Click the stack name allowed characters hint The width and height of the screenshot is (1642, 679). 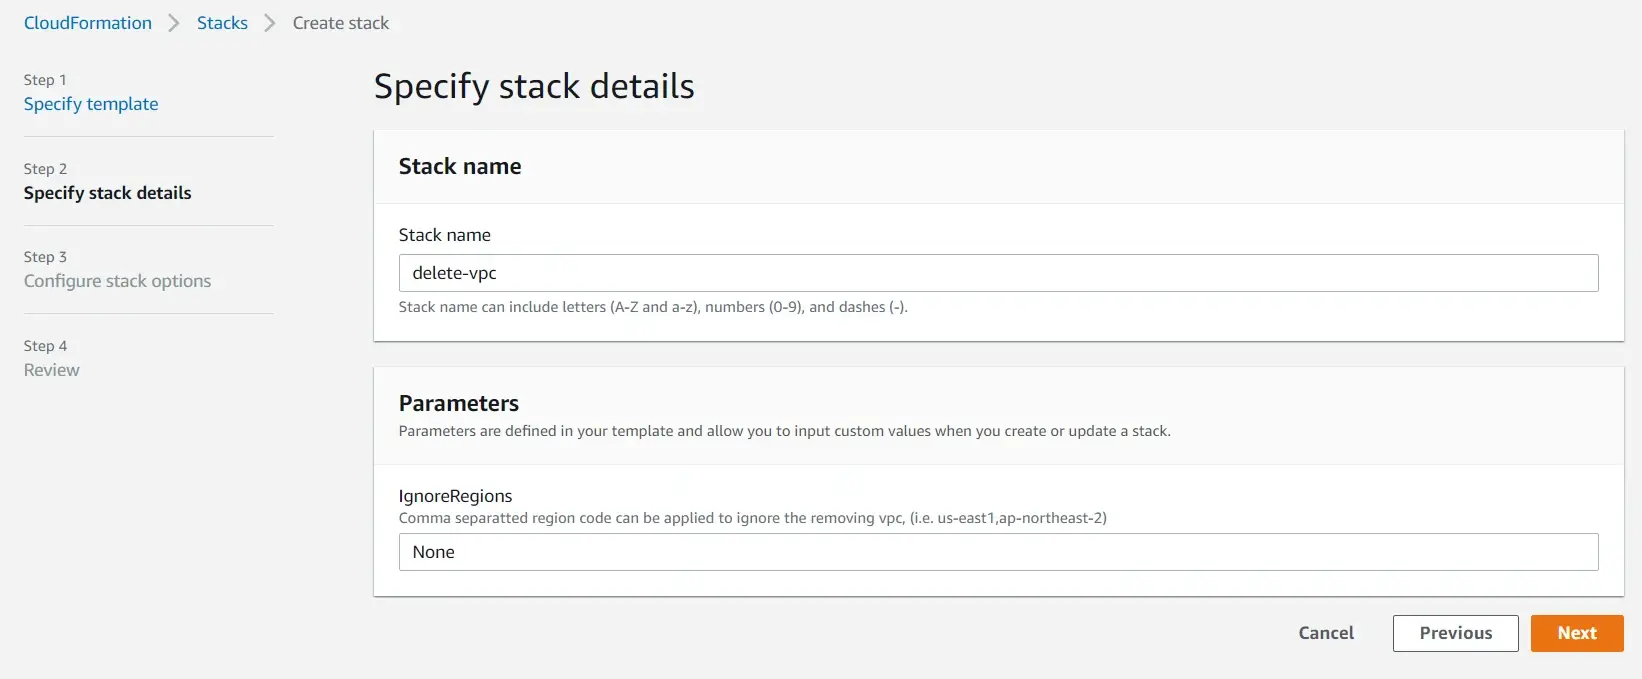tap(653, 307)
